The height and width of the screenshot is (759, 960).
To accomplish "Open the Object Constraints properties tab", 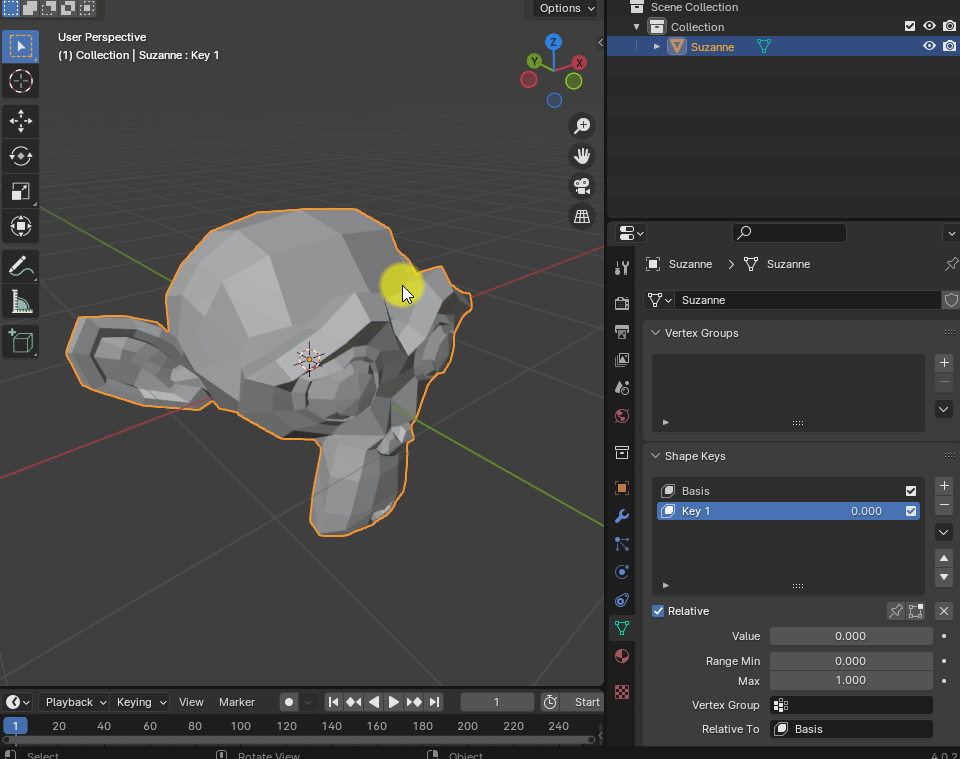I will (622, 600).
